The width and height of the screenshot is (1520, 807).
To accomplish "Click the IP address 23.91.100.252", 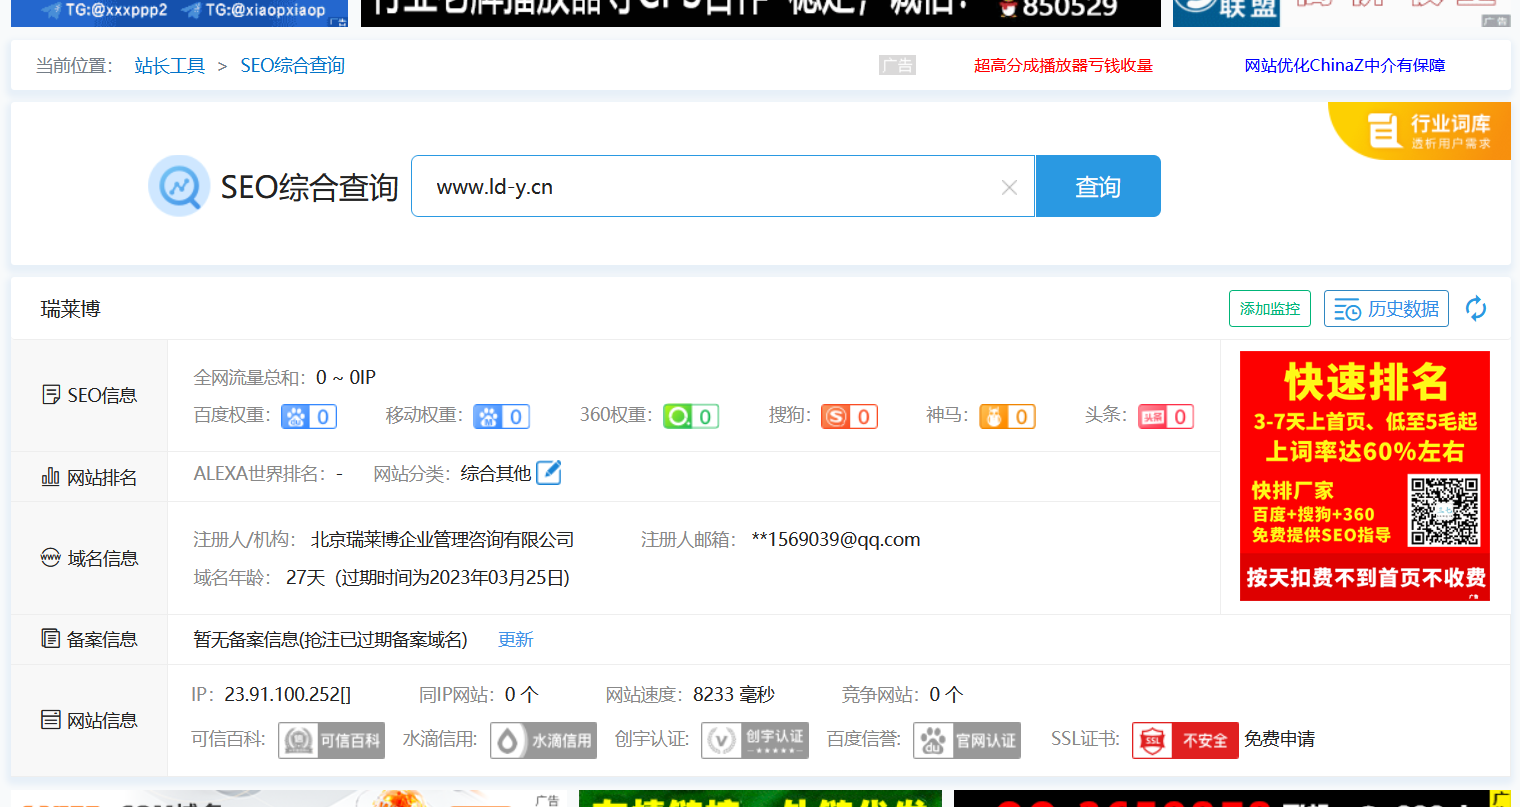I will pos(287,694).
